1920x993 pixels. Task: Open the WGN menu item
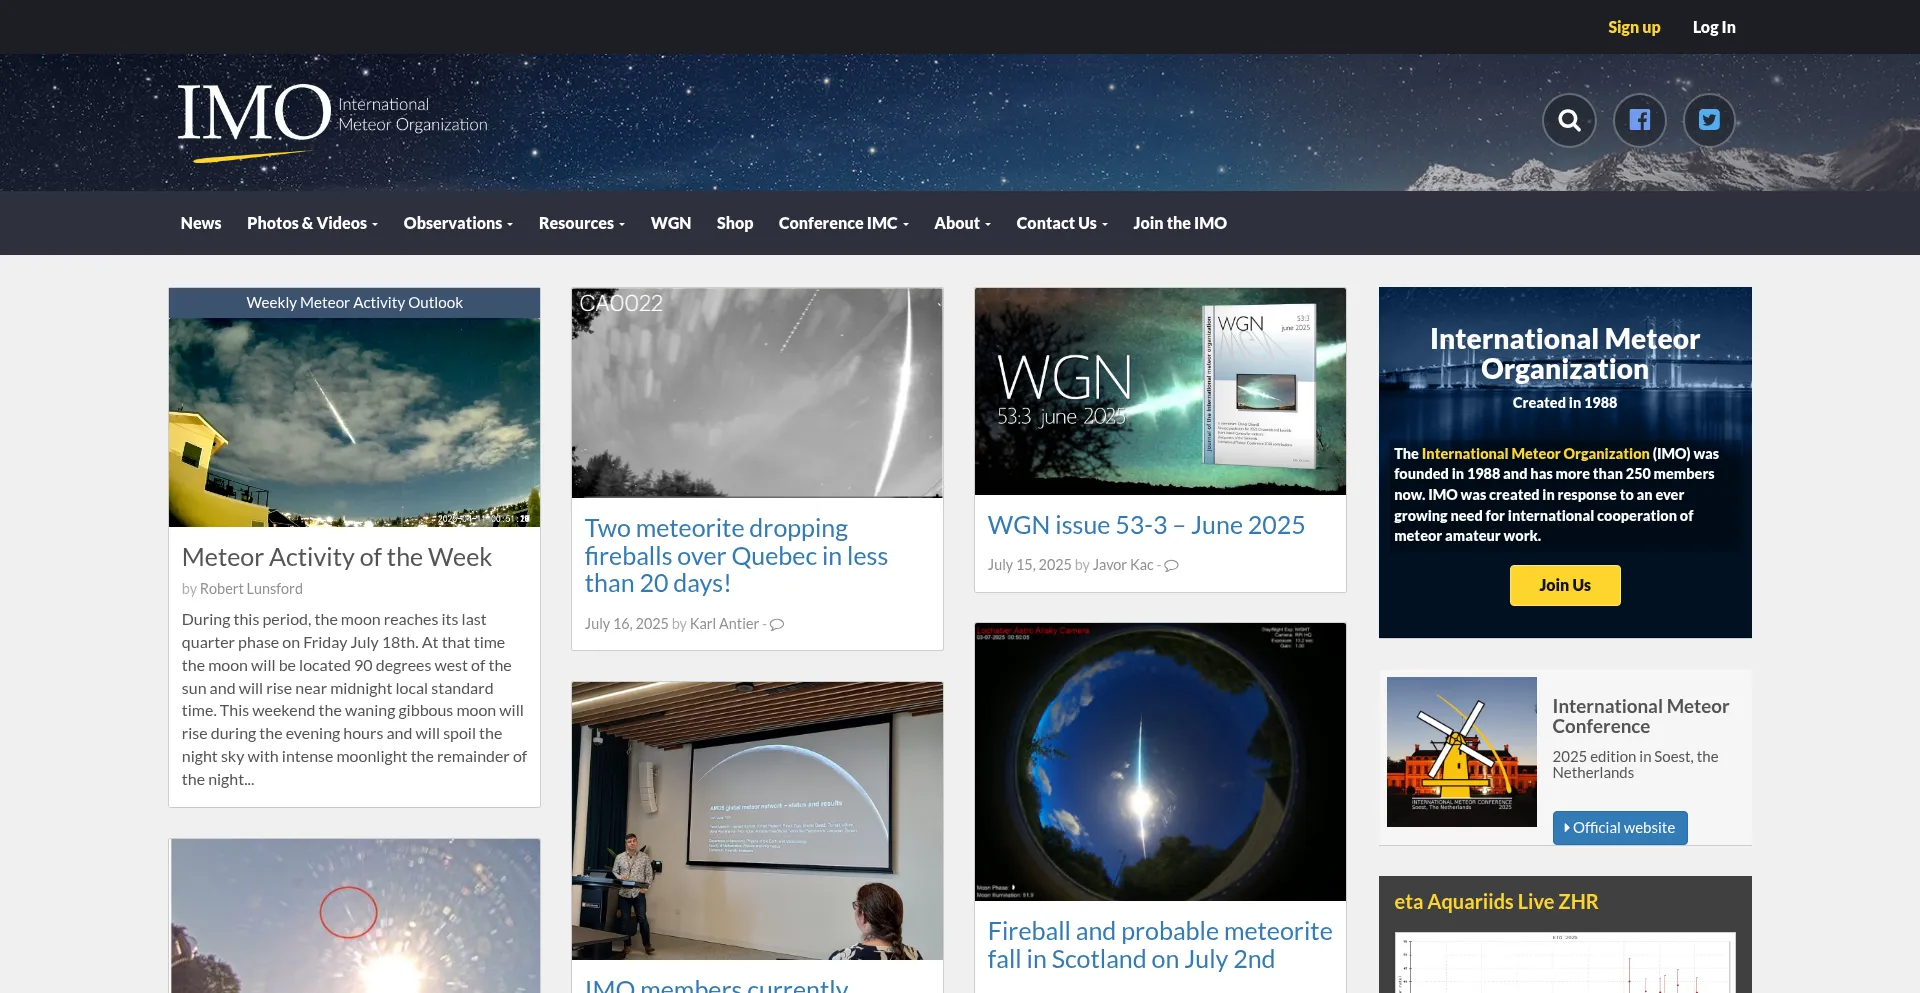[x=671, y=223]
